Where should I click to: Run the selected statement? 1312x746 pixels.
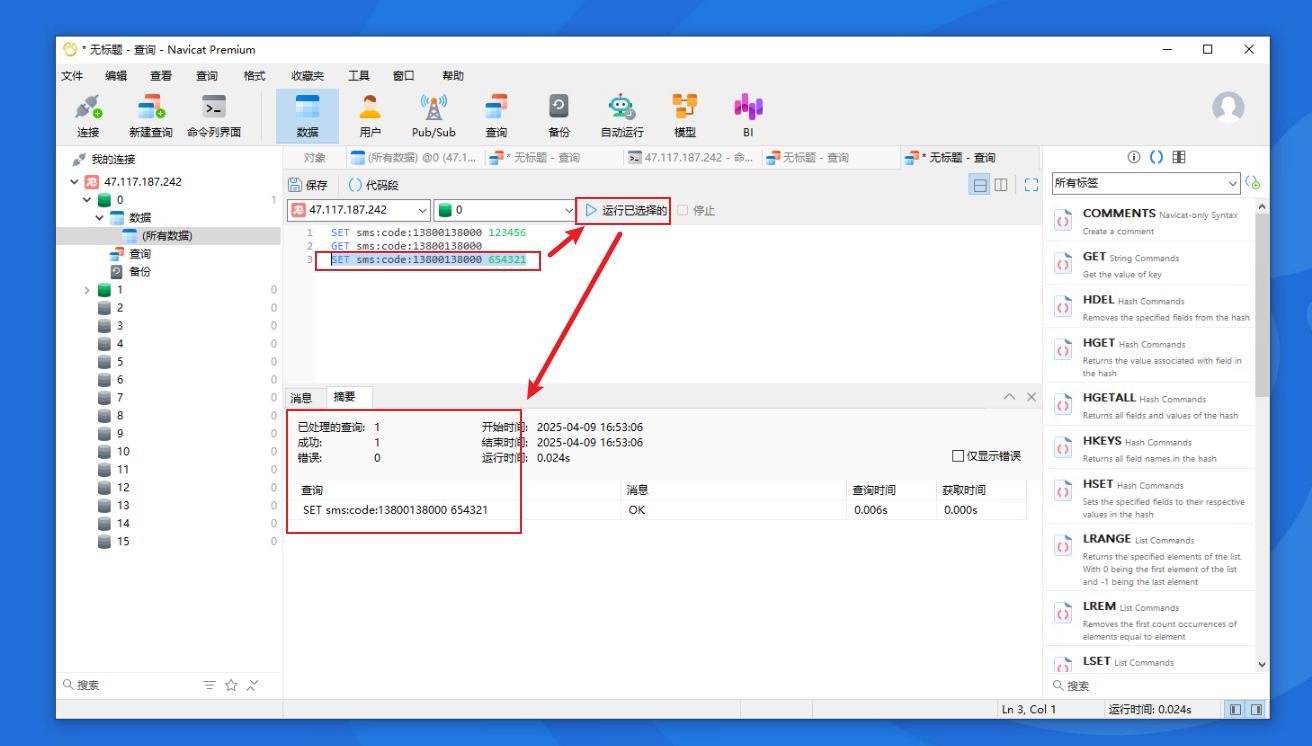(625, 210)
